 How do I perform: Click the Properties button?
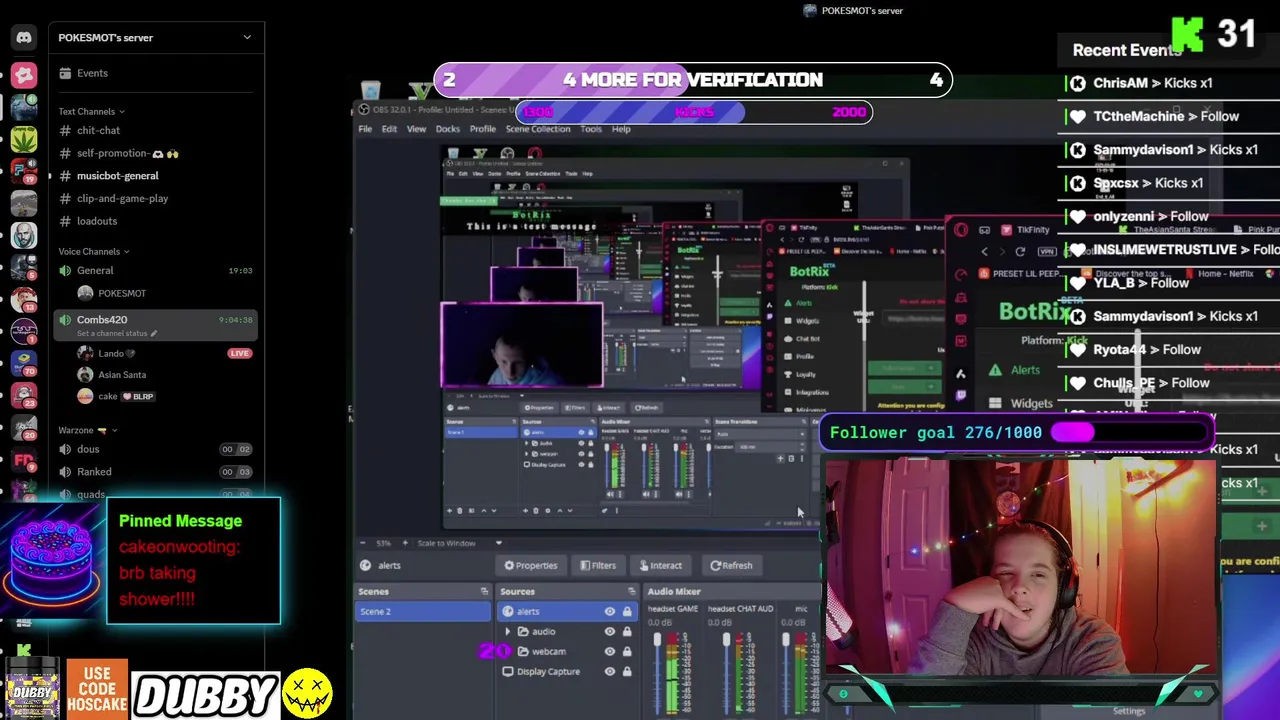530,565
